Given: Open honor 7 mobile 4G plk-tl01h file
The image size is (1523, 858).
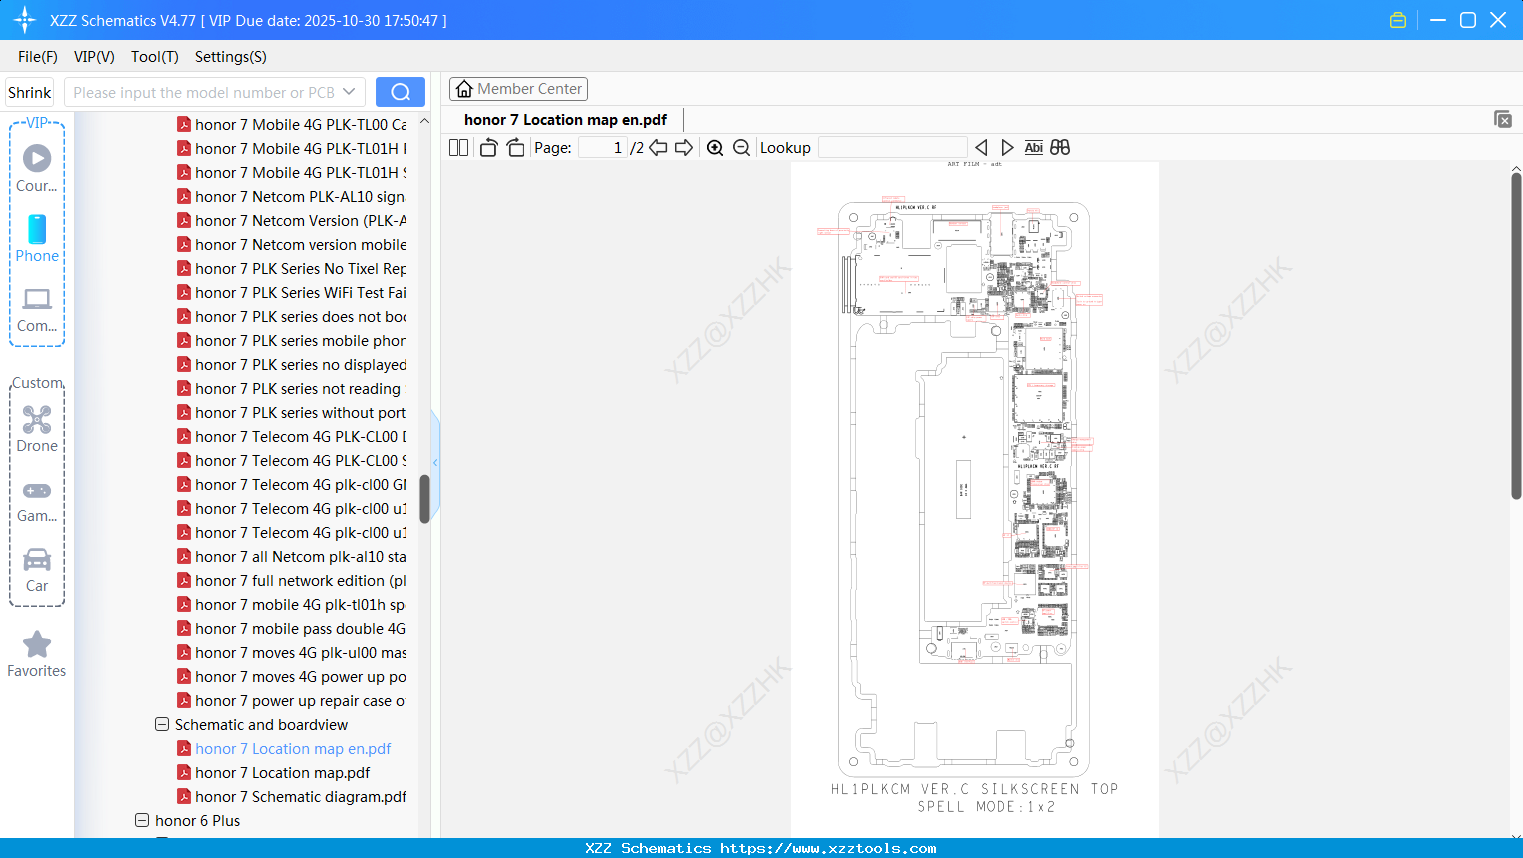Looking at the screenshot, I should (x=300, y=604).
